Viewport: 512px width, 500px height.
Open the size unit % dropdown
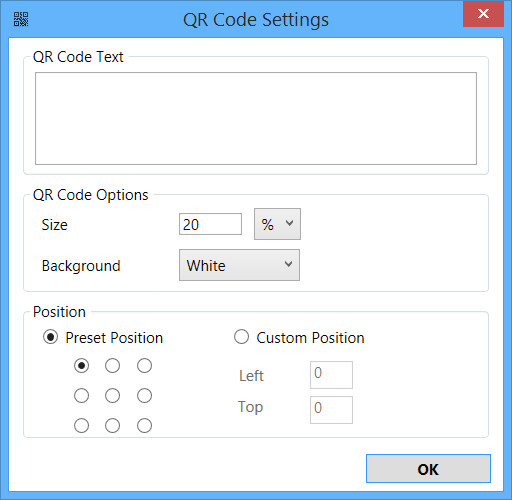coord(277,224)
